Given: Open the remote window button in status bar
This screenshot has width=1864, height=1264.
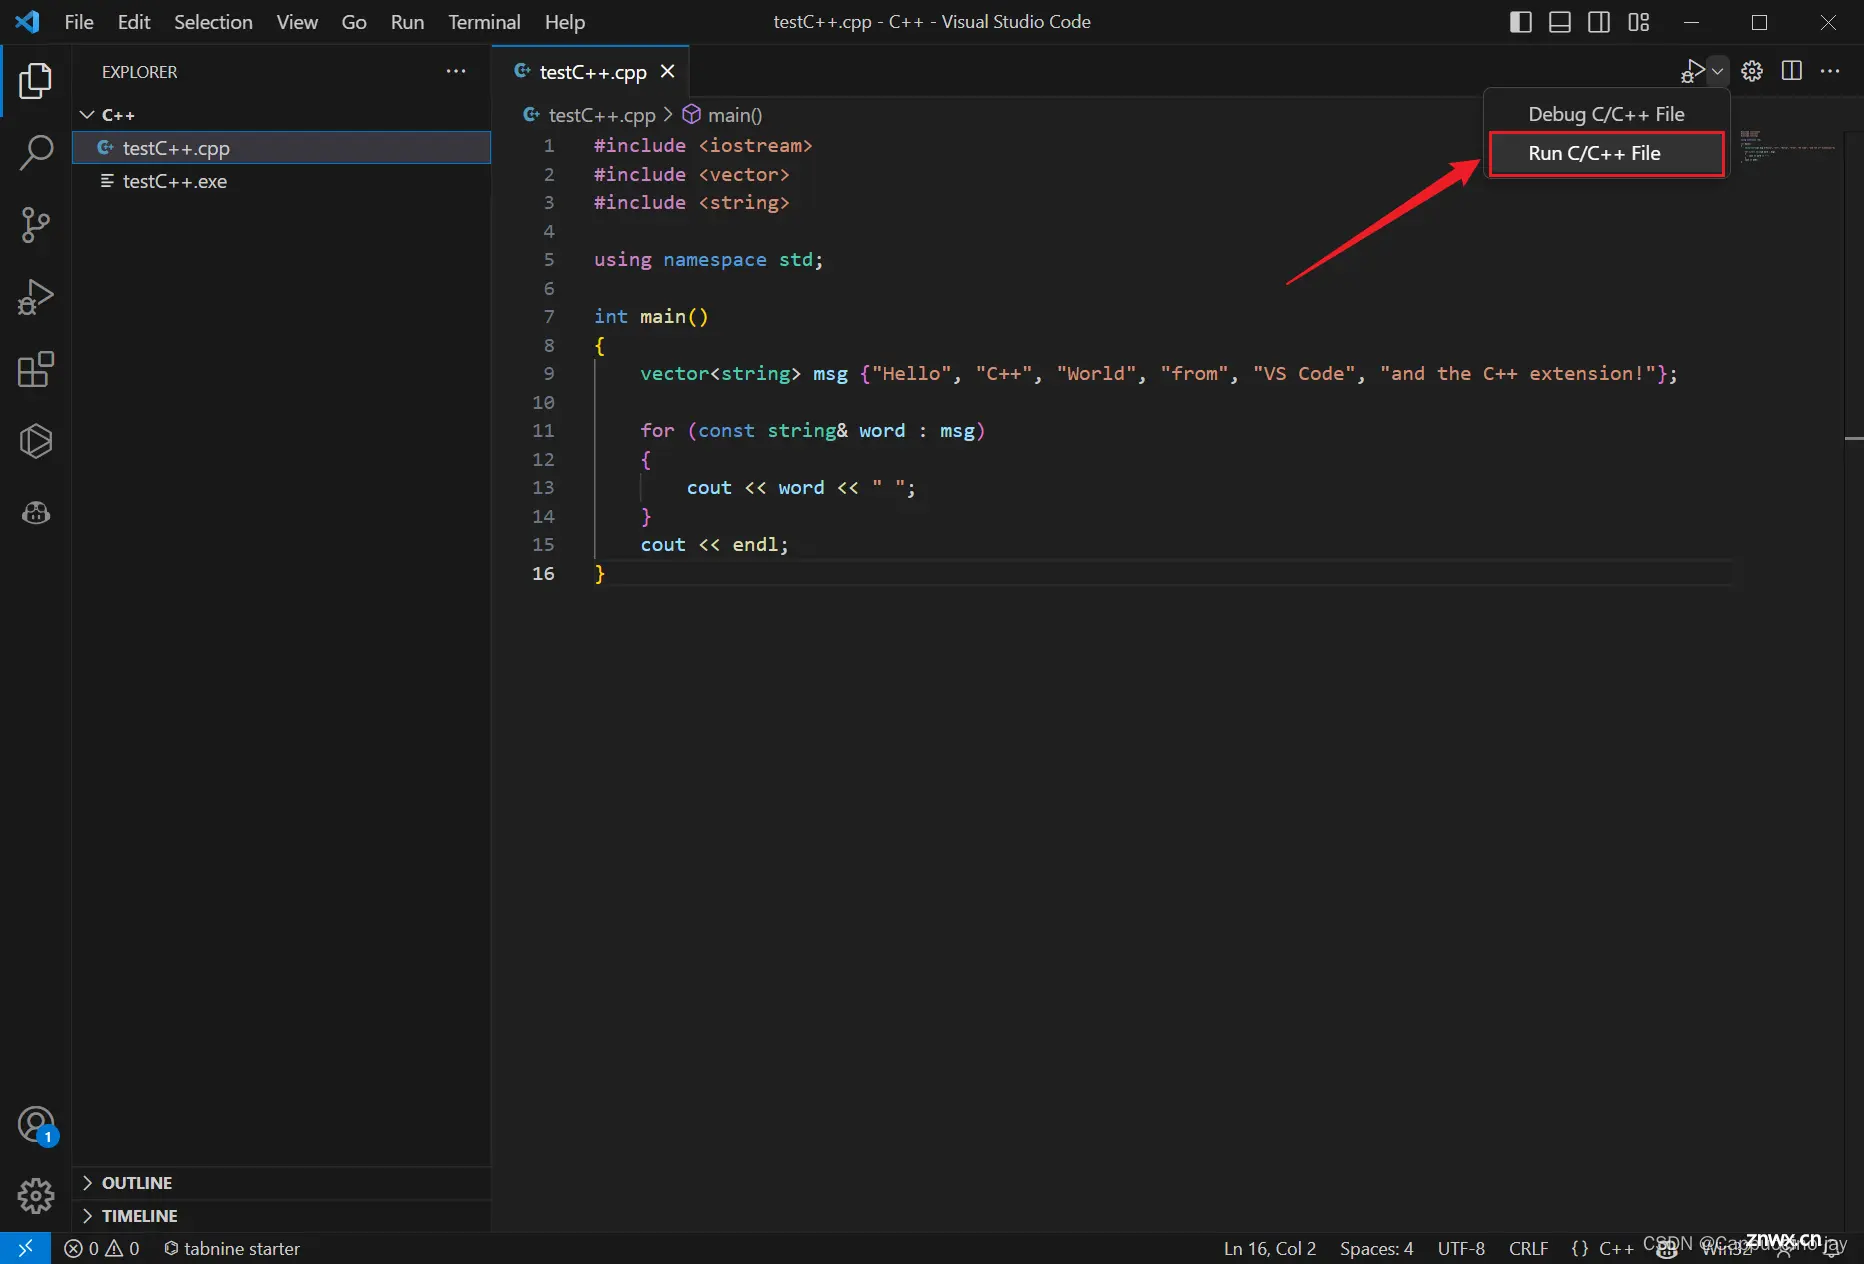Looking at the screenshot, I should [x=26, y=1248].
